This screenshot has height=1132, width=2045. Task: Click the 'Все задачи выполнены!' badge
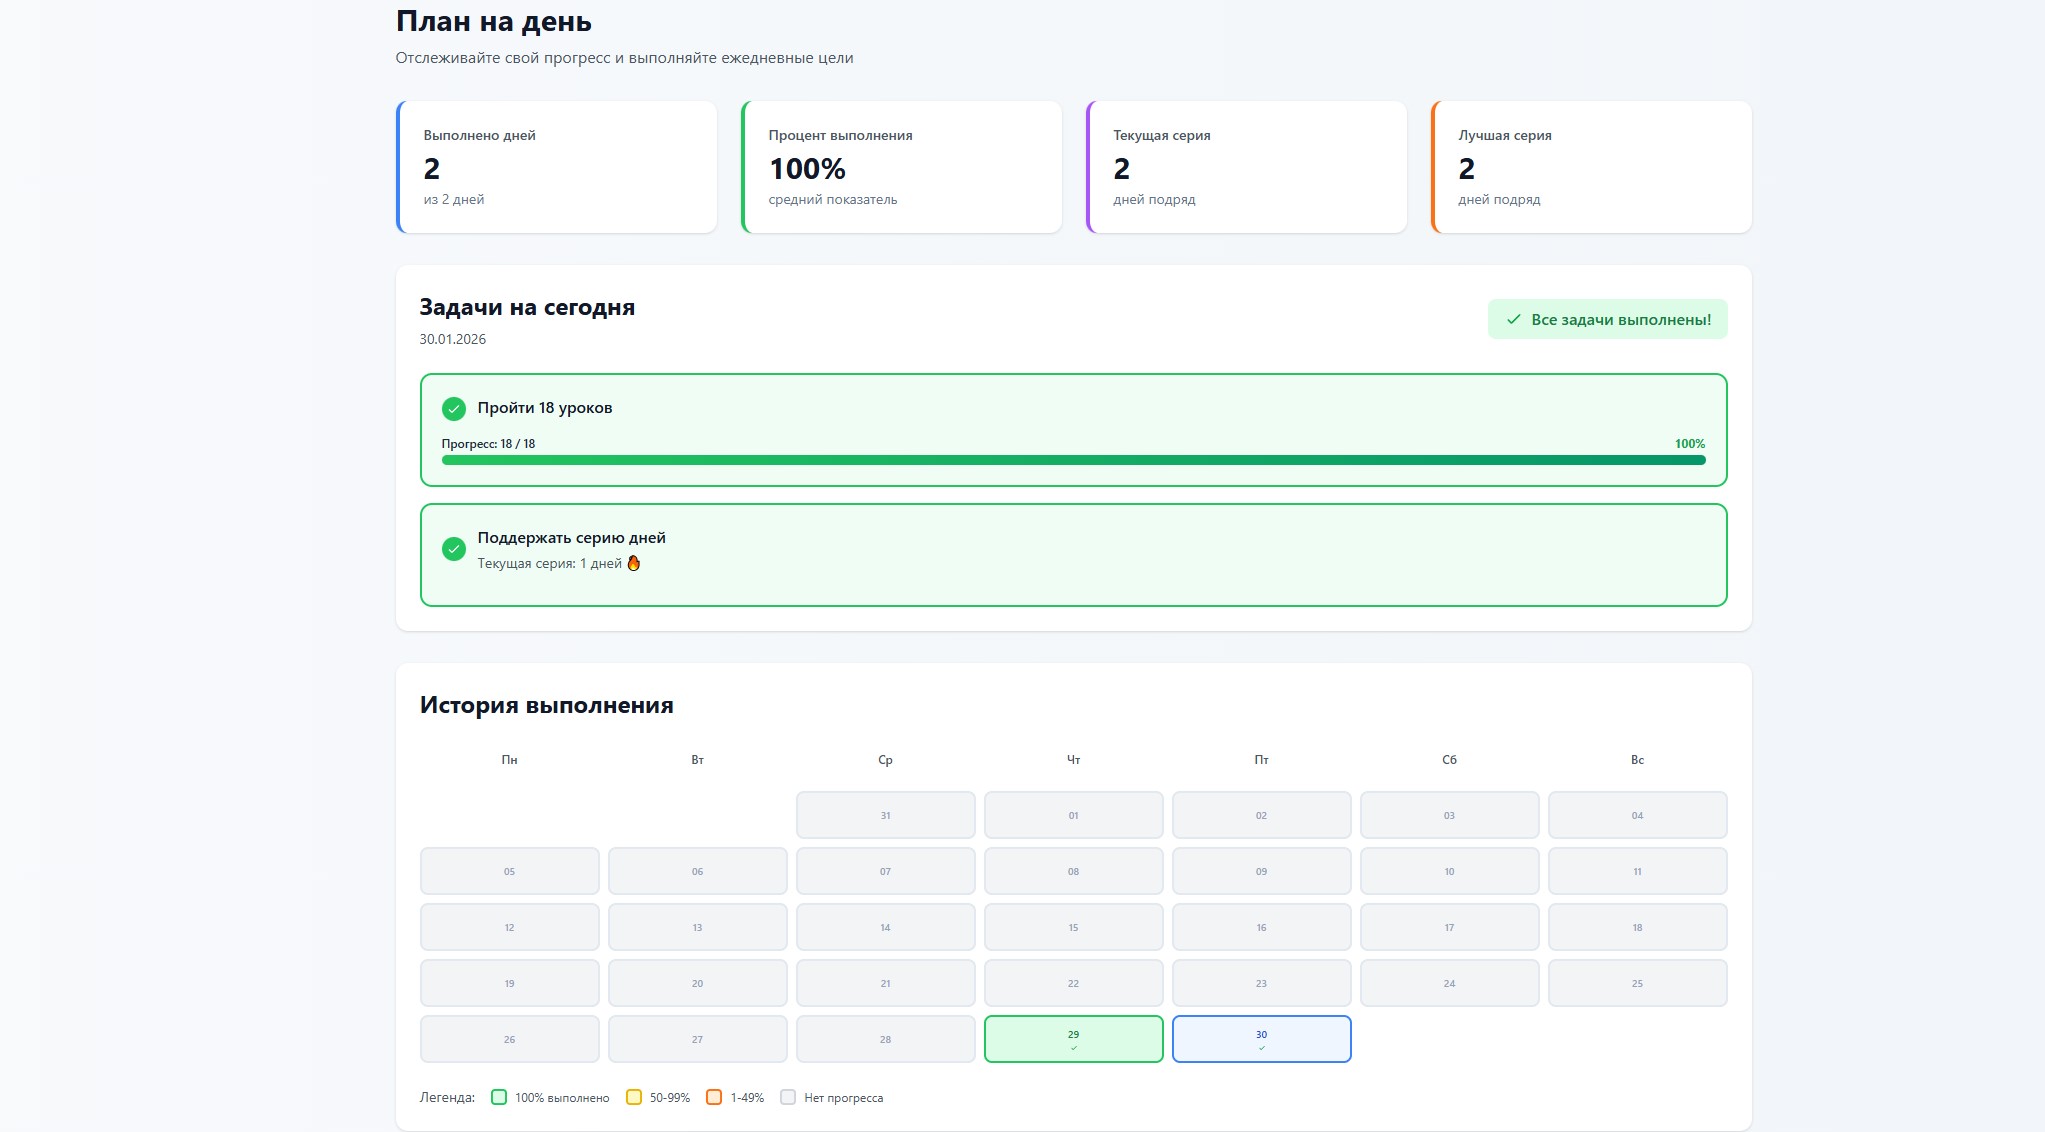1607,319
